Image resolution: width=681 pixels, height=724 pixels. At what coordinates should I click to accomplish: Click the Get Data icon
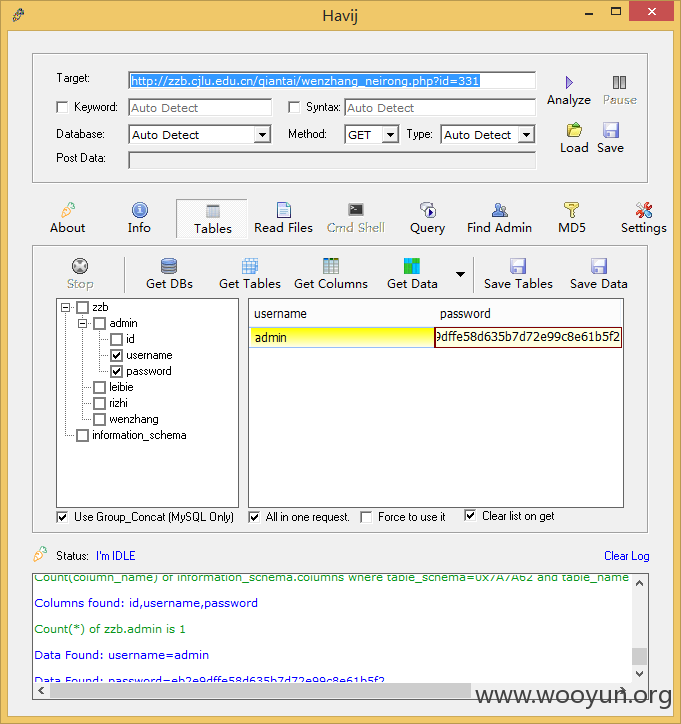412,266
